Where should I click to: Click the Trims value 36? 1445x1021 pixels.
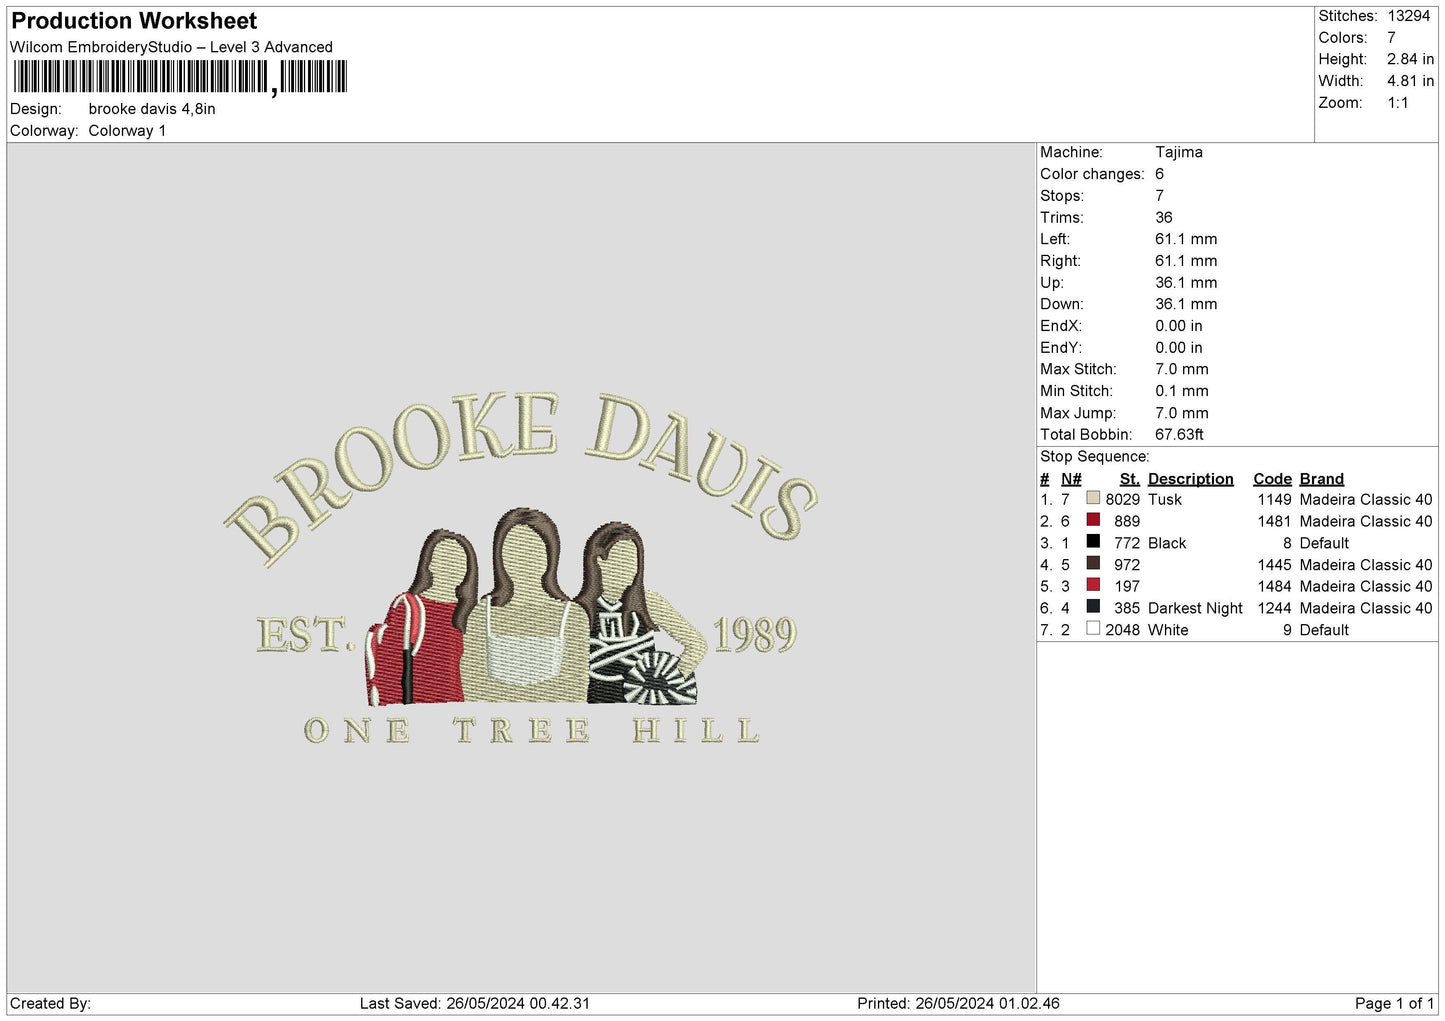[1164, 218]
